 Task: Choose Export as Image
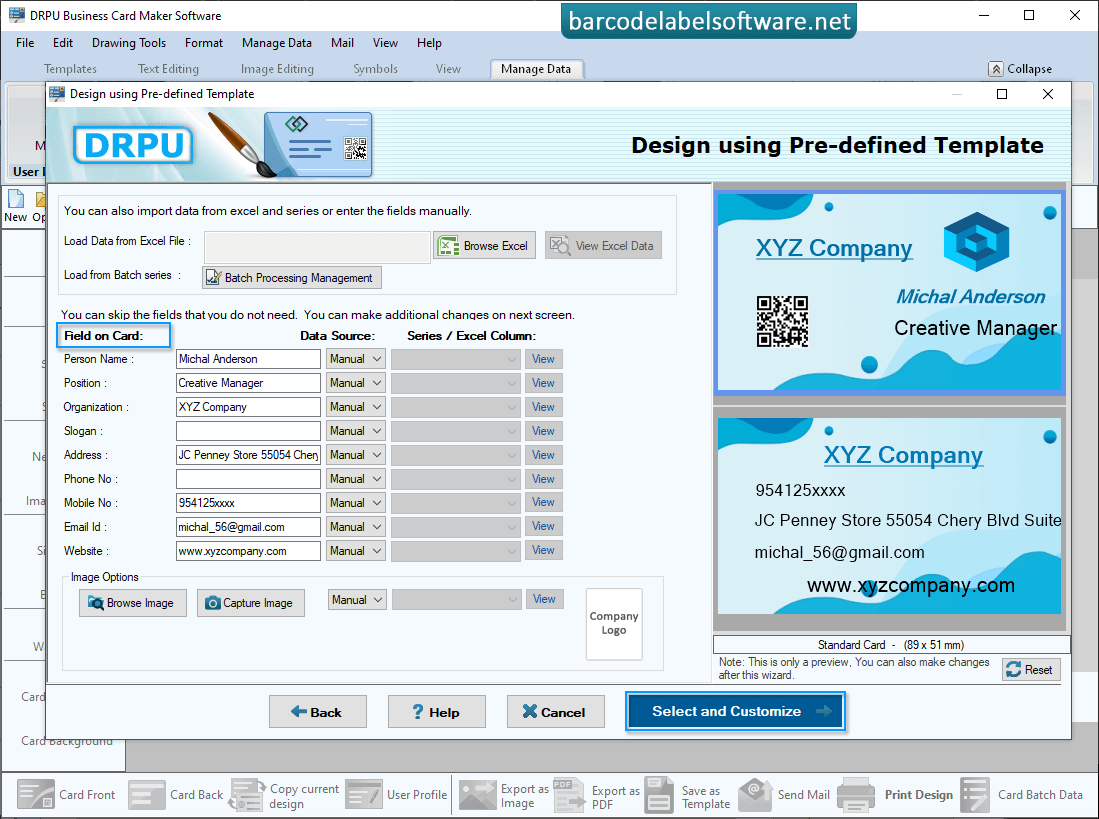pyautogui.click(x=505, y=795)
